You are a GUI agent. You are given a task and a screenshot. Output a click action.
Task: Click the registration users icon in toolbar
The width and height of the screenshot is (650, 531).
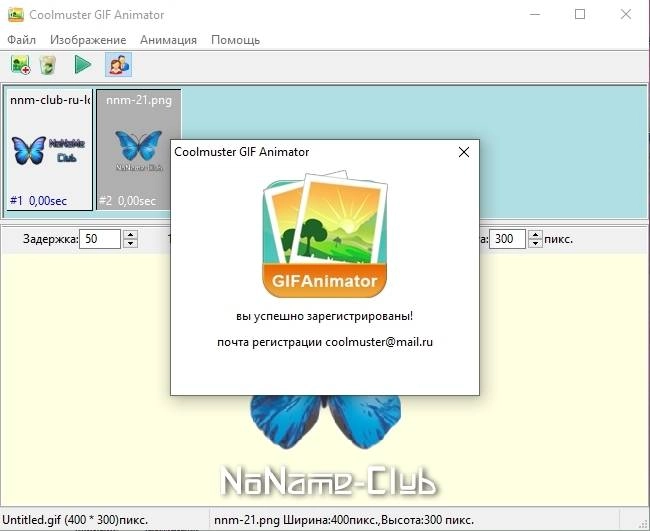click(x=119, y=65)
